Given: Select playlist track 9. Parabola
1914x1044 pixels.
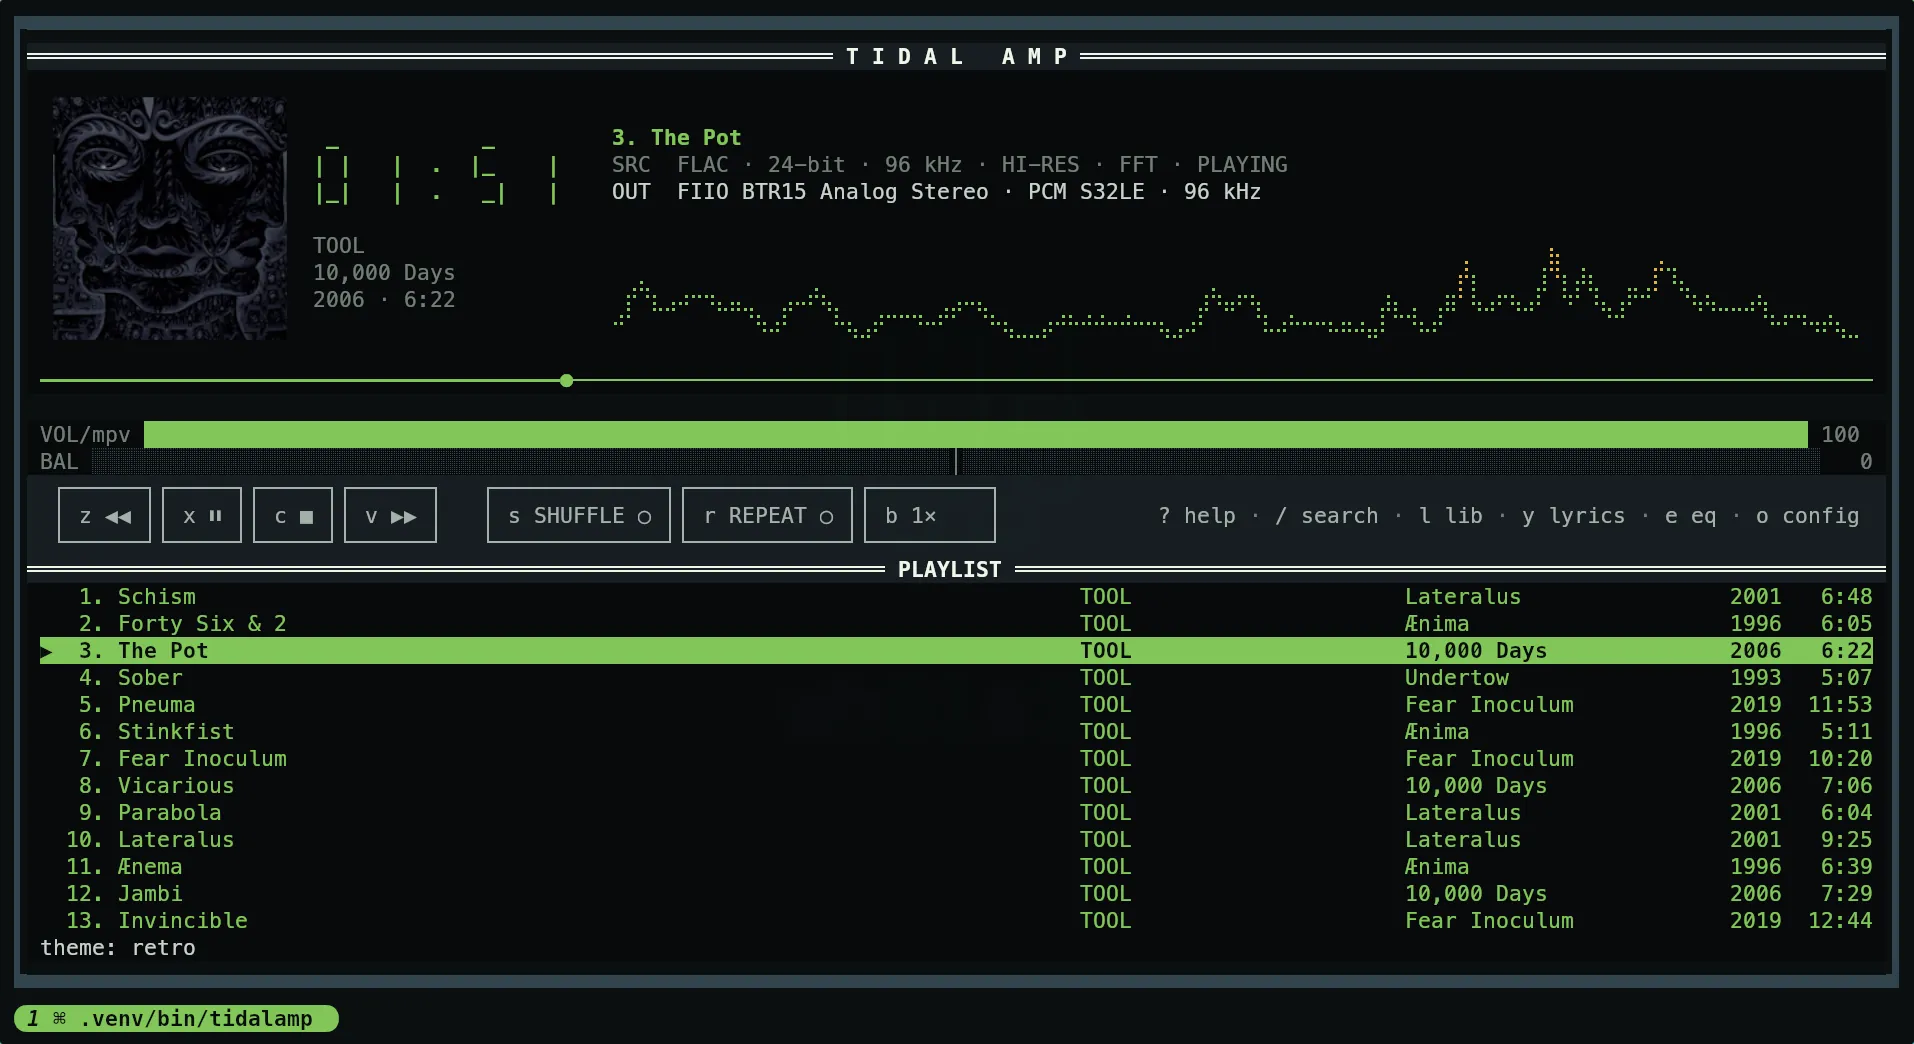Looking at the screenshot, I should pos(956,813).
